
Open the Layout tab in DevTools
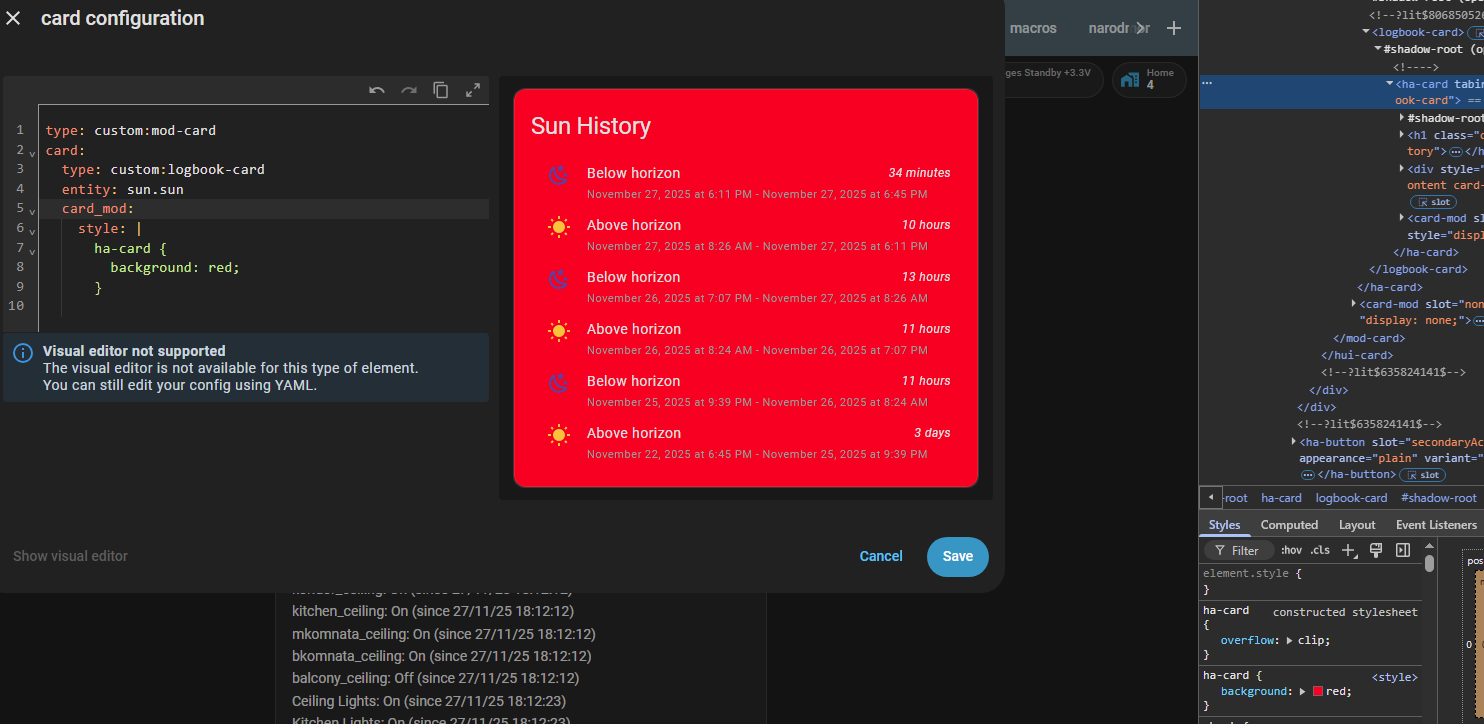click(1357, 525)
